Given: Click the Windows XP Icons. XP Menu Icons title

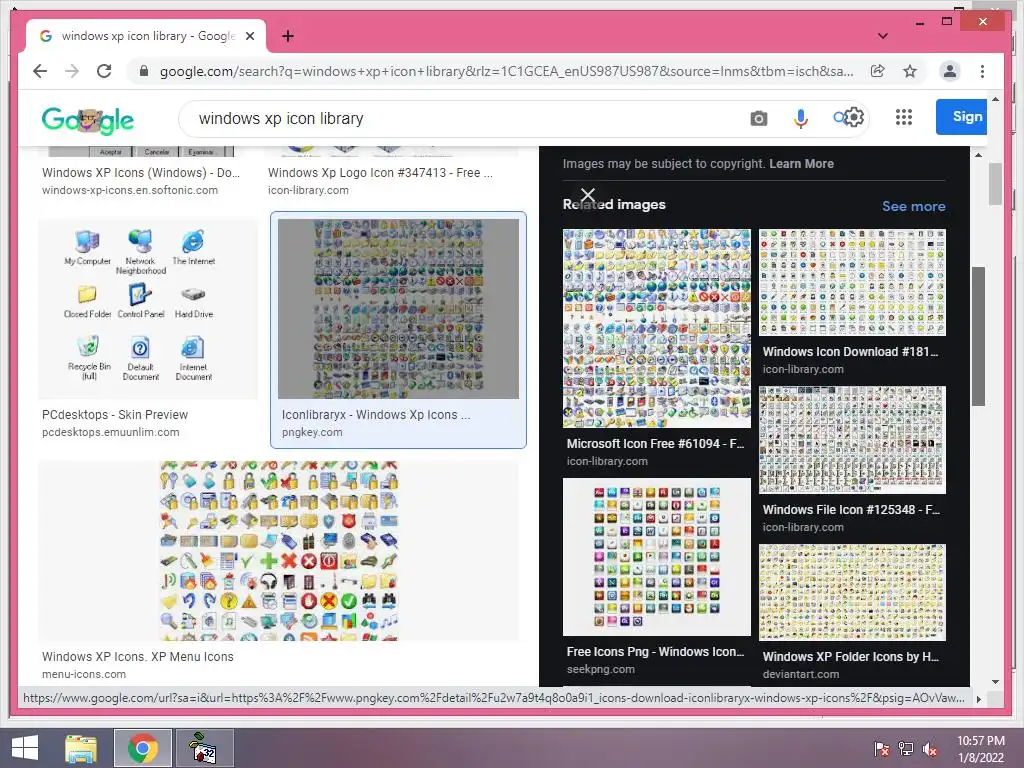Looking at the screenshot, I should pos(138,656).
